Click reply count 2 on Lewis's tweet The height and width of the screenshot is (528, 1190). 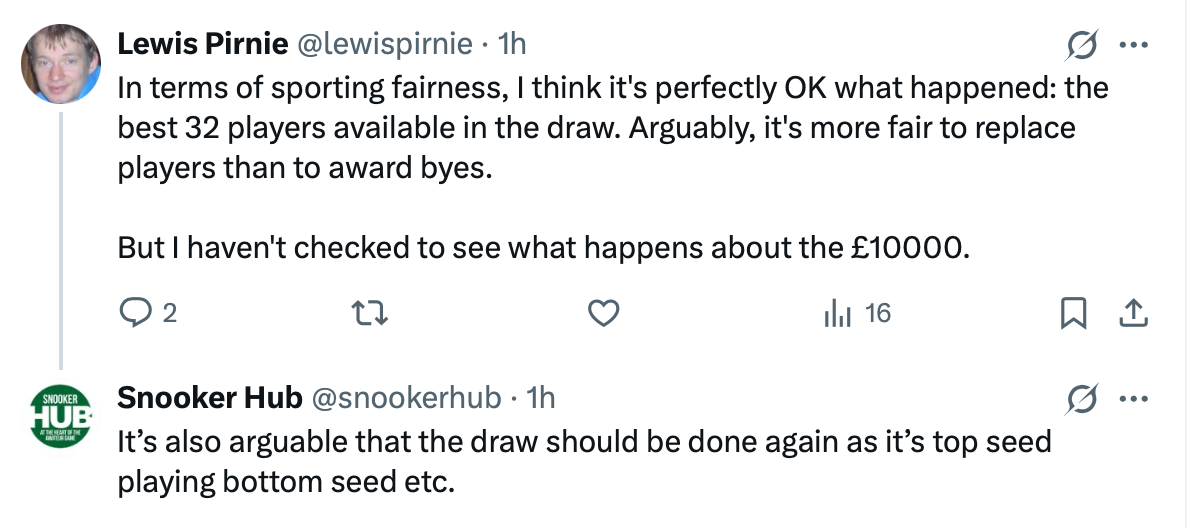pyautogui.click(x=169, y=314)
